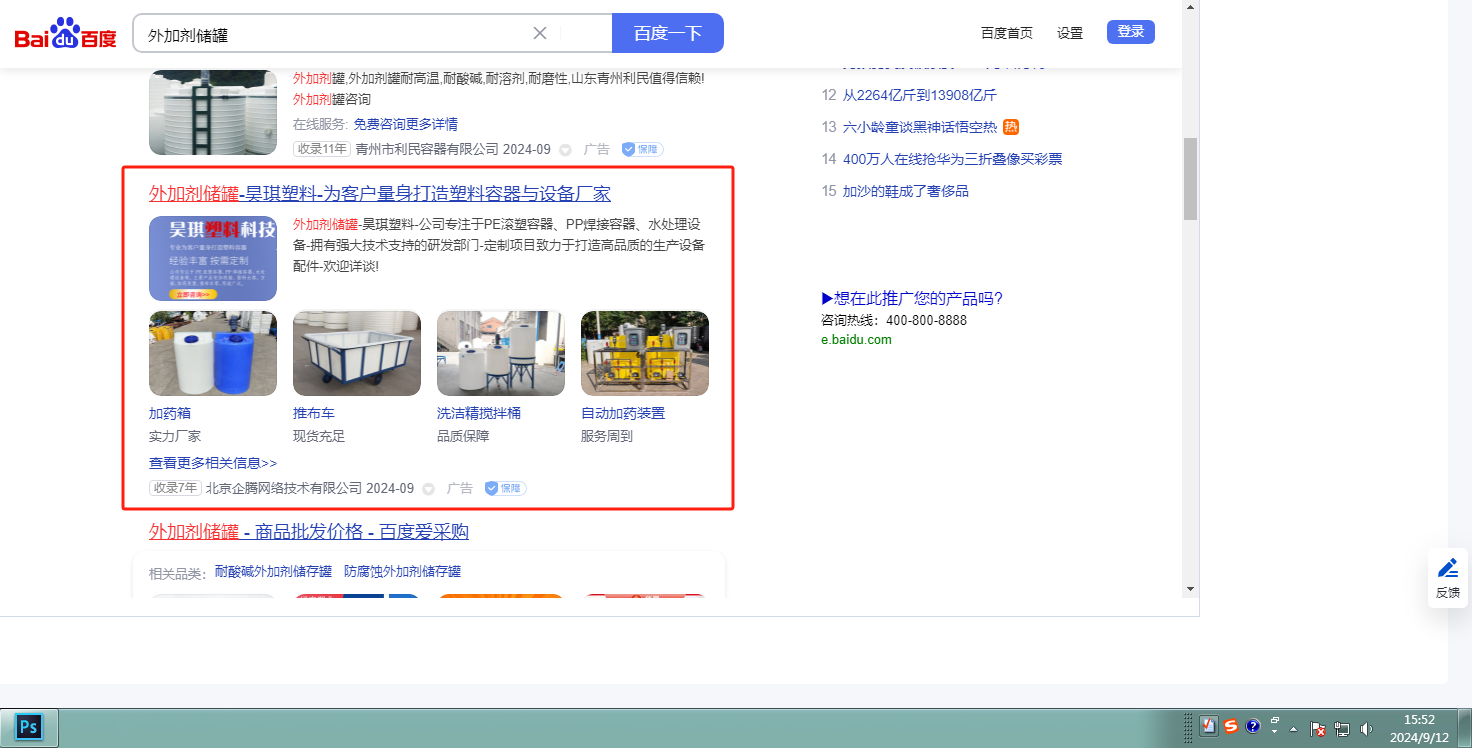Click the checklist document tray icon

tap(1209, 727)
